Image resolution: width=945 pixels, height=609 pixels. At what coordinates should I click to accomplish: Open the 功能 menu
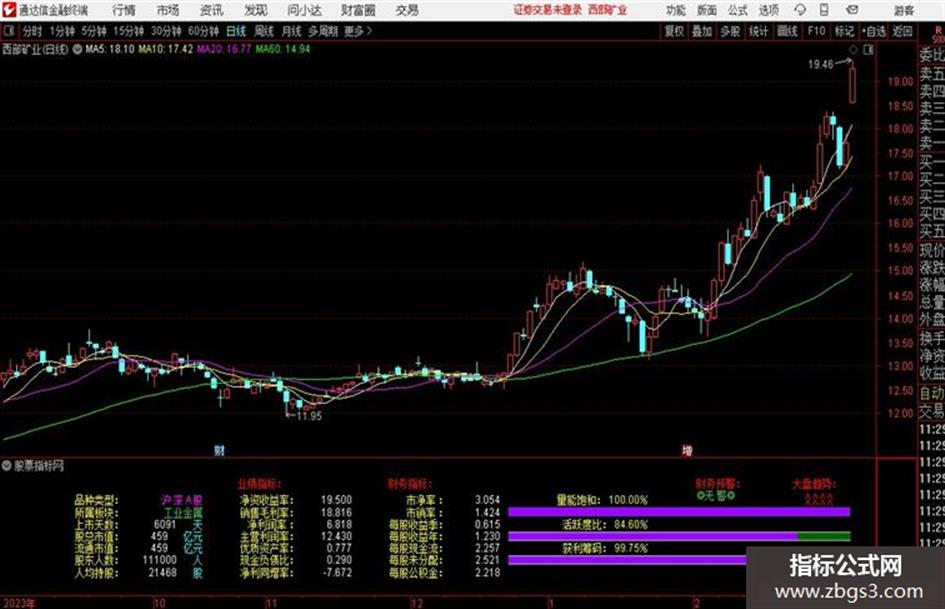(x=676, y=10)
